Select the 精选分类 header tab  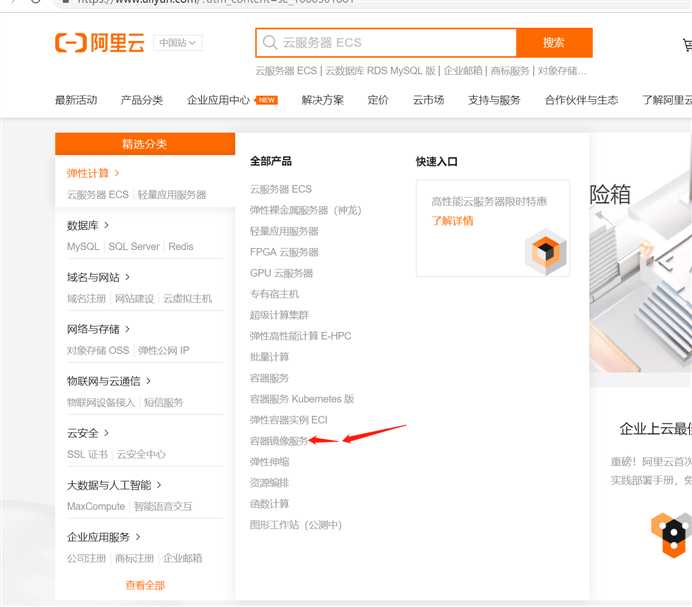click(145, 144)
